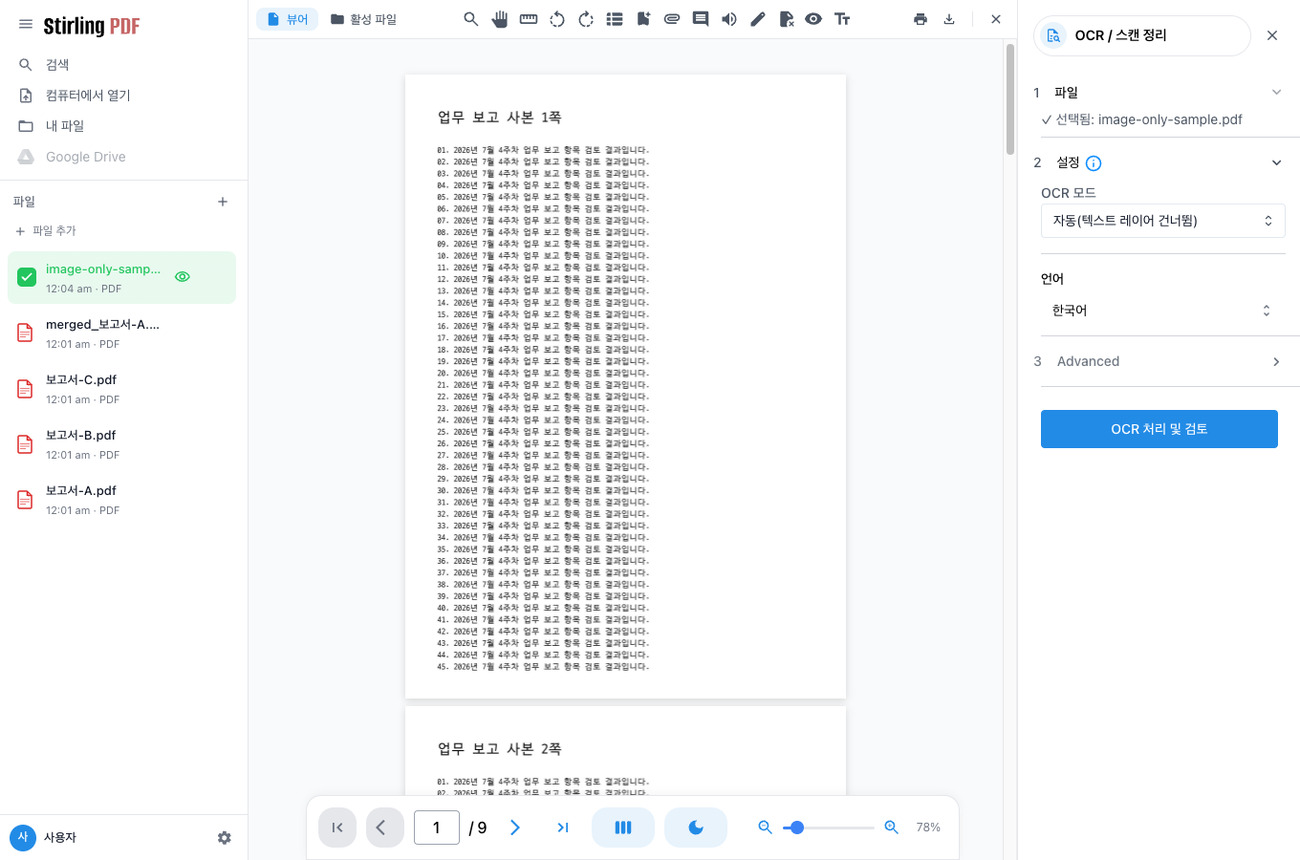1300x860 pixels.
Task: Click the OCR 처리 및 검토 button
Action: pos(1159,429)
